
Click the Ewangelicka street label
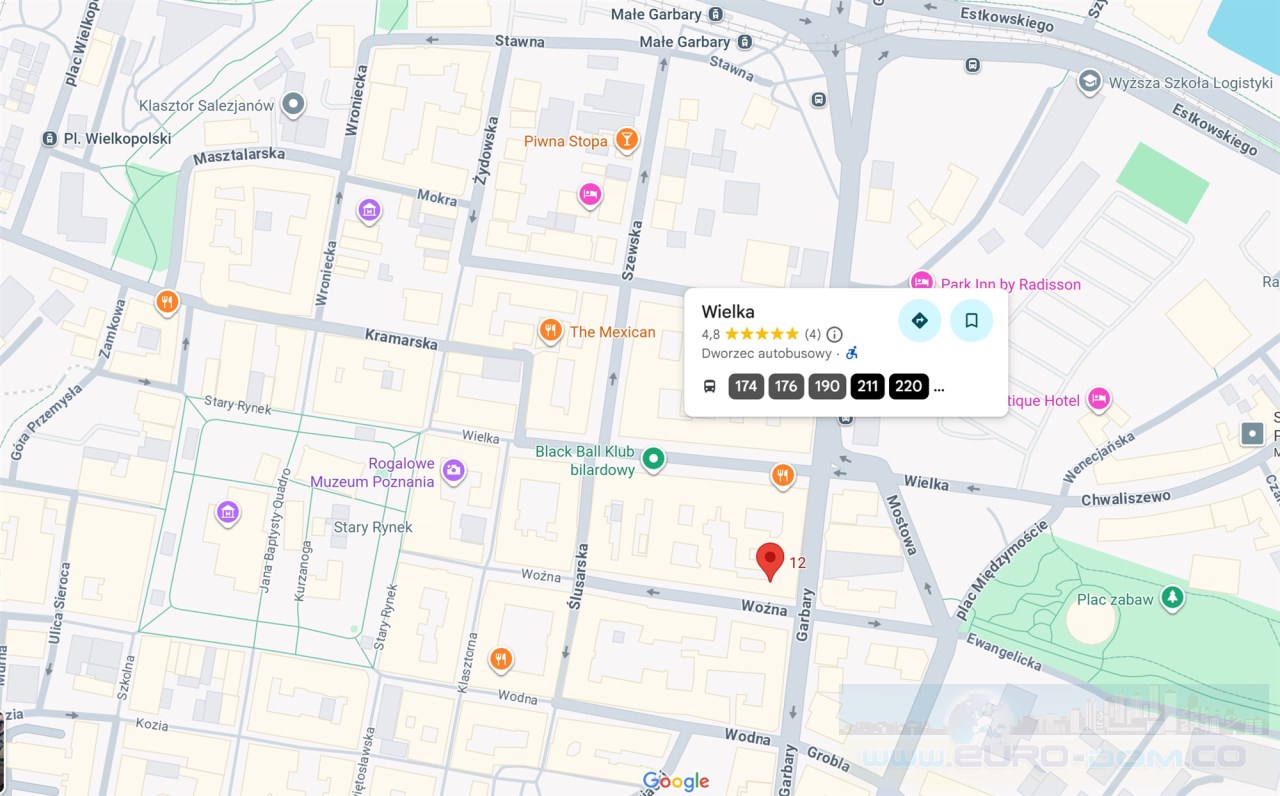pyautogui.click(x=1003, y=650)
